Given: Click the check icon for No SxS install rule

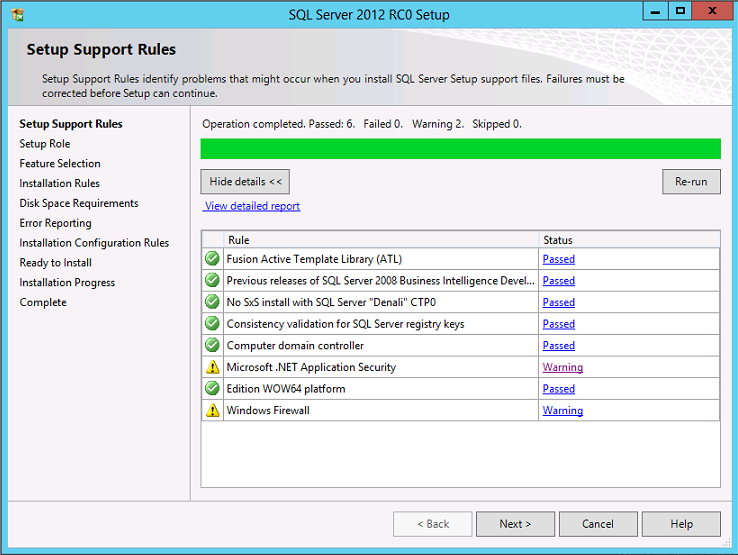Looking at the screenshot, I should pos(212,302).
